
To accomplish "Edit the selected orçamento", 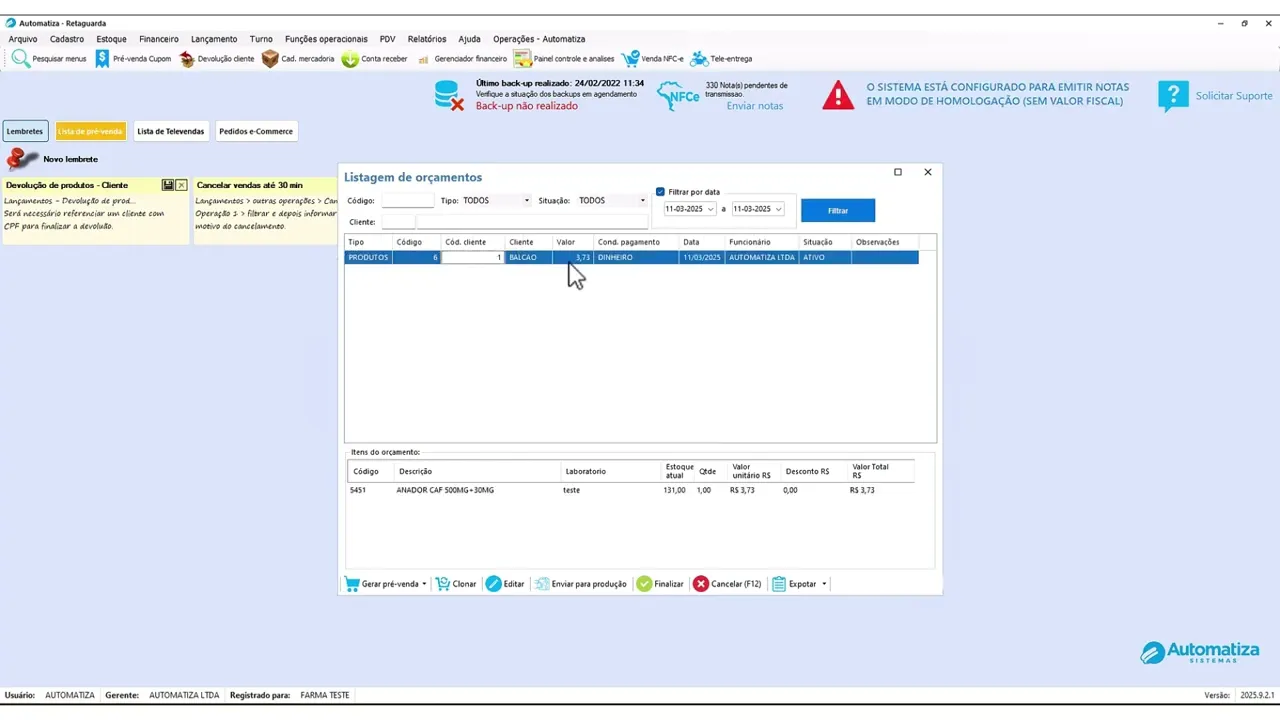I will tap(505, 584).
